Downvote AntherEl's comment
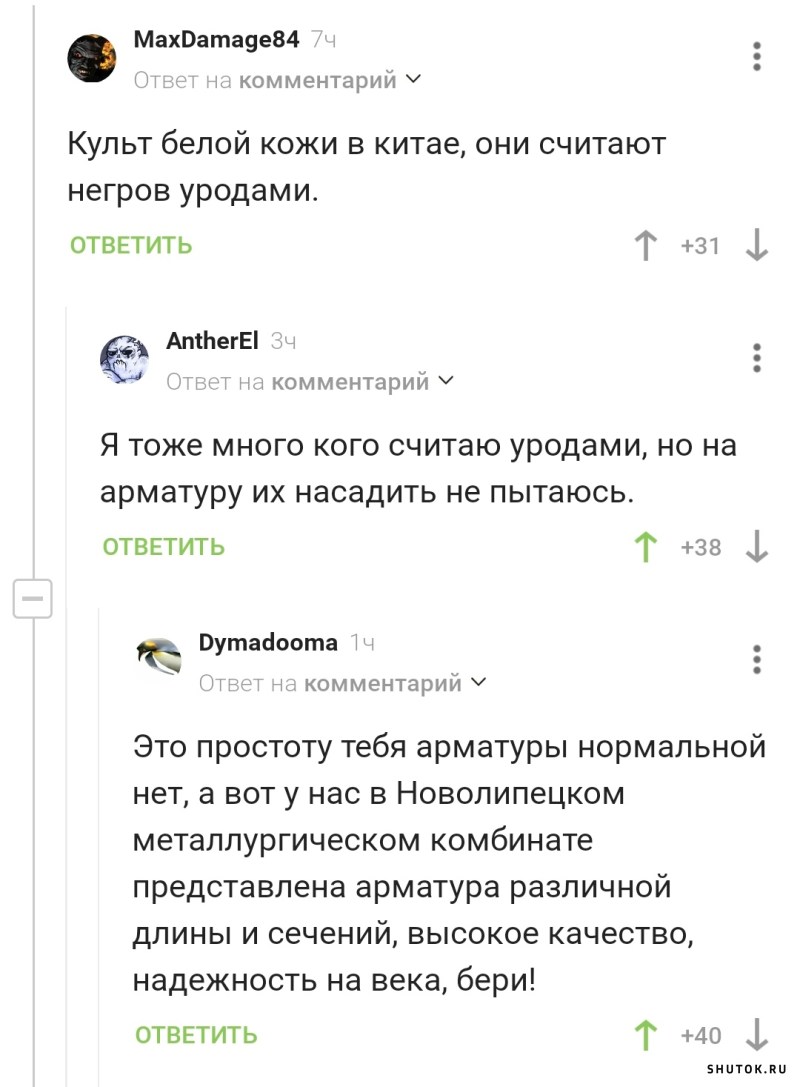This screenshot has height=1087, width=800. point(757,547)
